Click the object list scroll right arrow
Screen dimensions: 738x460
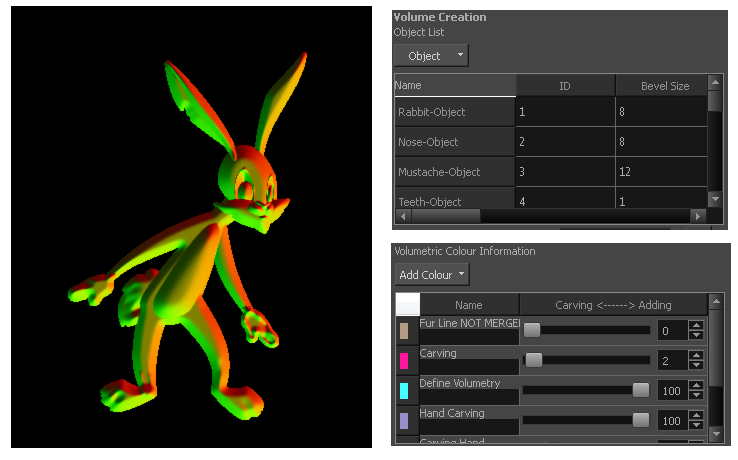point(698,216)
